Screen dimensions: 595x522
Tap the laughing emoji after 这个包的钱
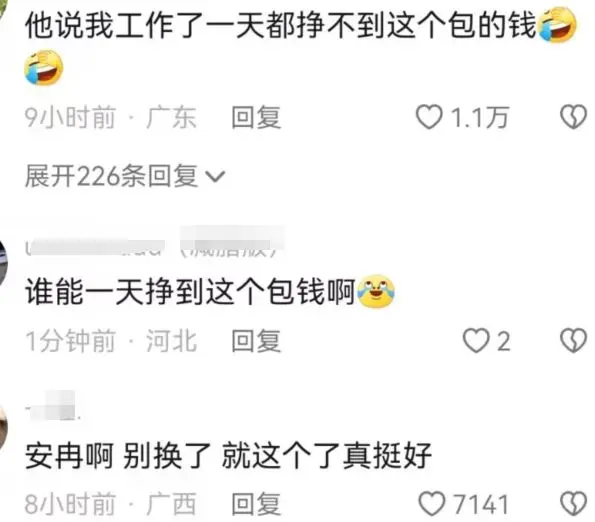point(557,25)
